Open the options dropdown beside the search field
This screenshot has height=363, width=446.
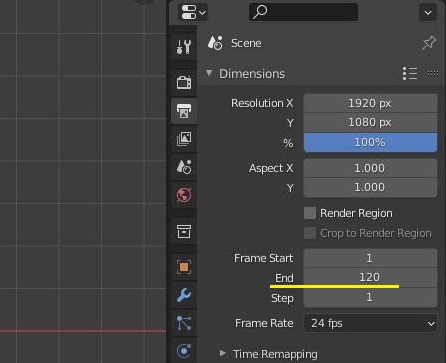click(x=428, y=12)
